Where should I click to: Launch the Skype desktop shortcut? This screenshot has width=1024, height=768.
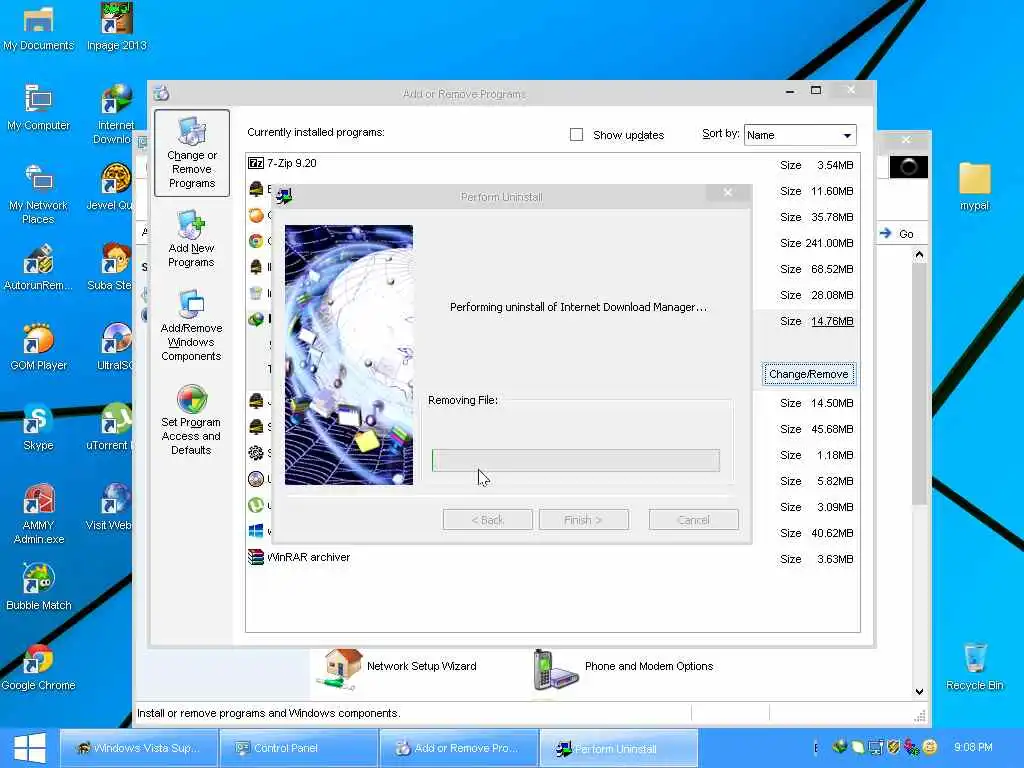click(38, 428)
